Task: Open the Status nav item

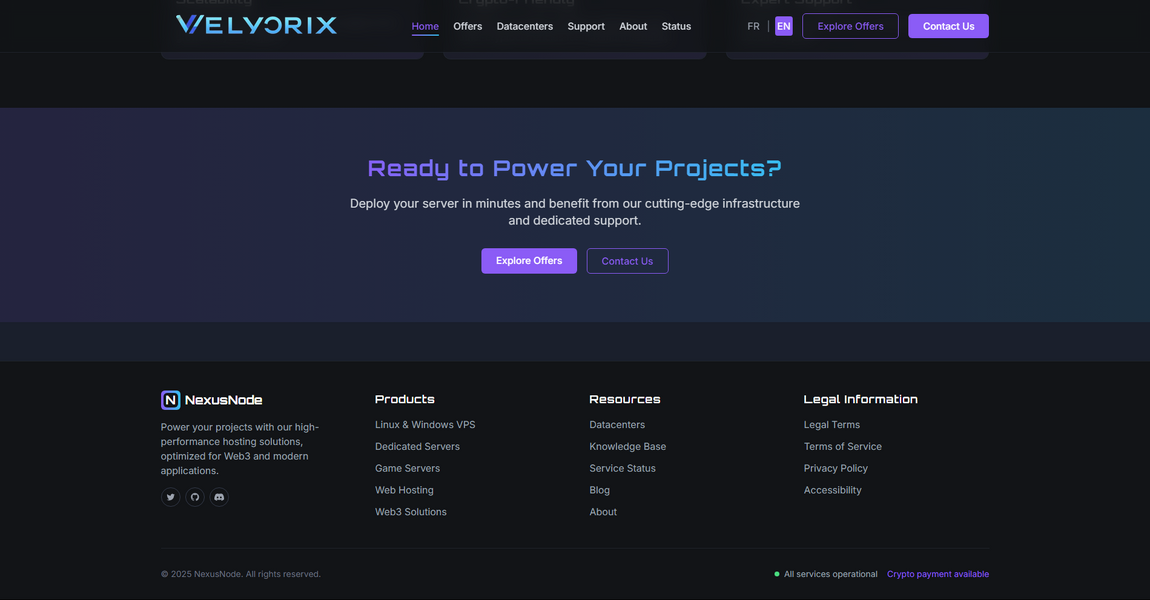Action: [676, 26]
